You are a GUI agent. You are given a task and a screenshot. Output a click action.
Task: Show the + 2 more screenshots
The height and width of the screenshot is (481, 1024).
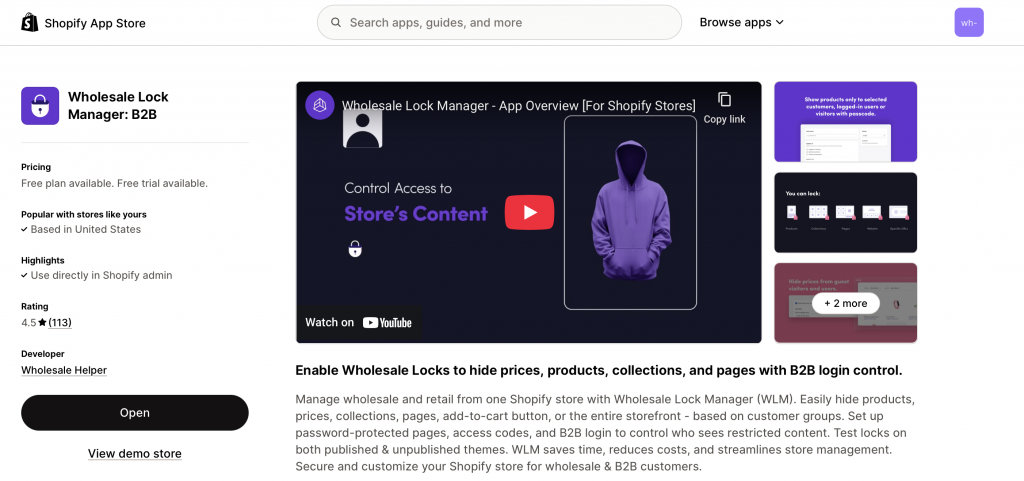tap(846, 303)
